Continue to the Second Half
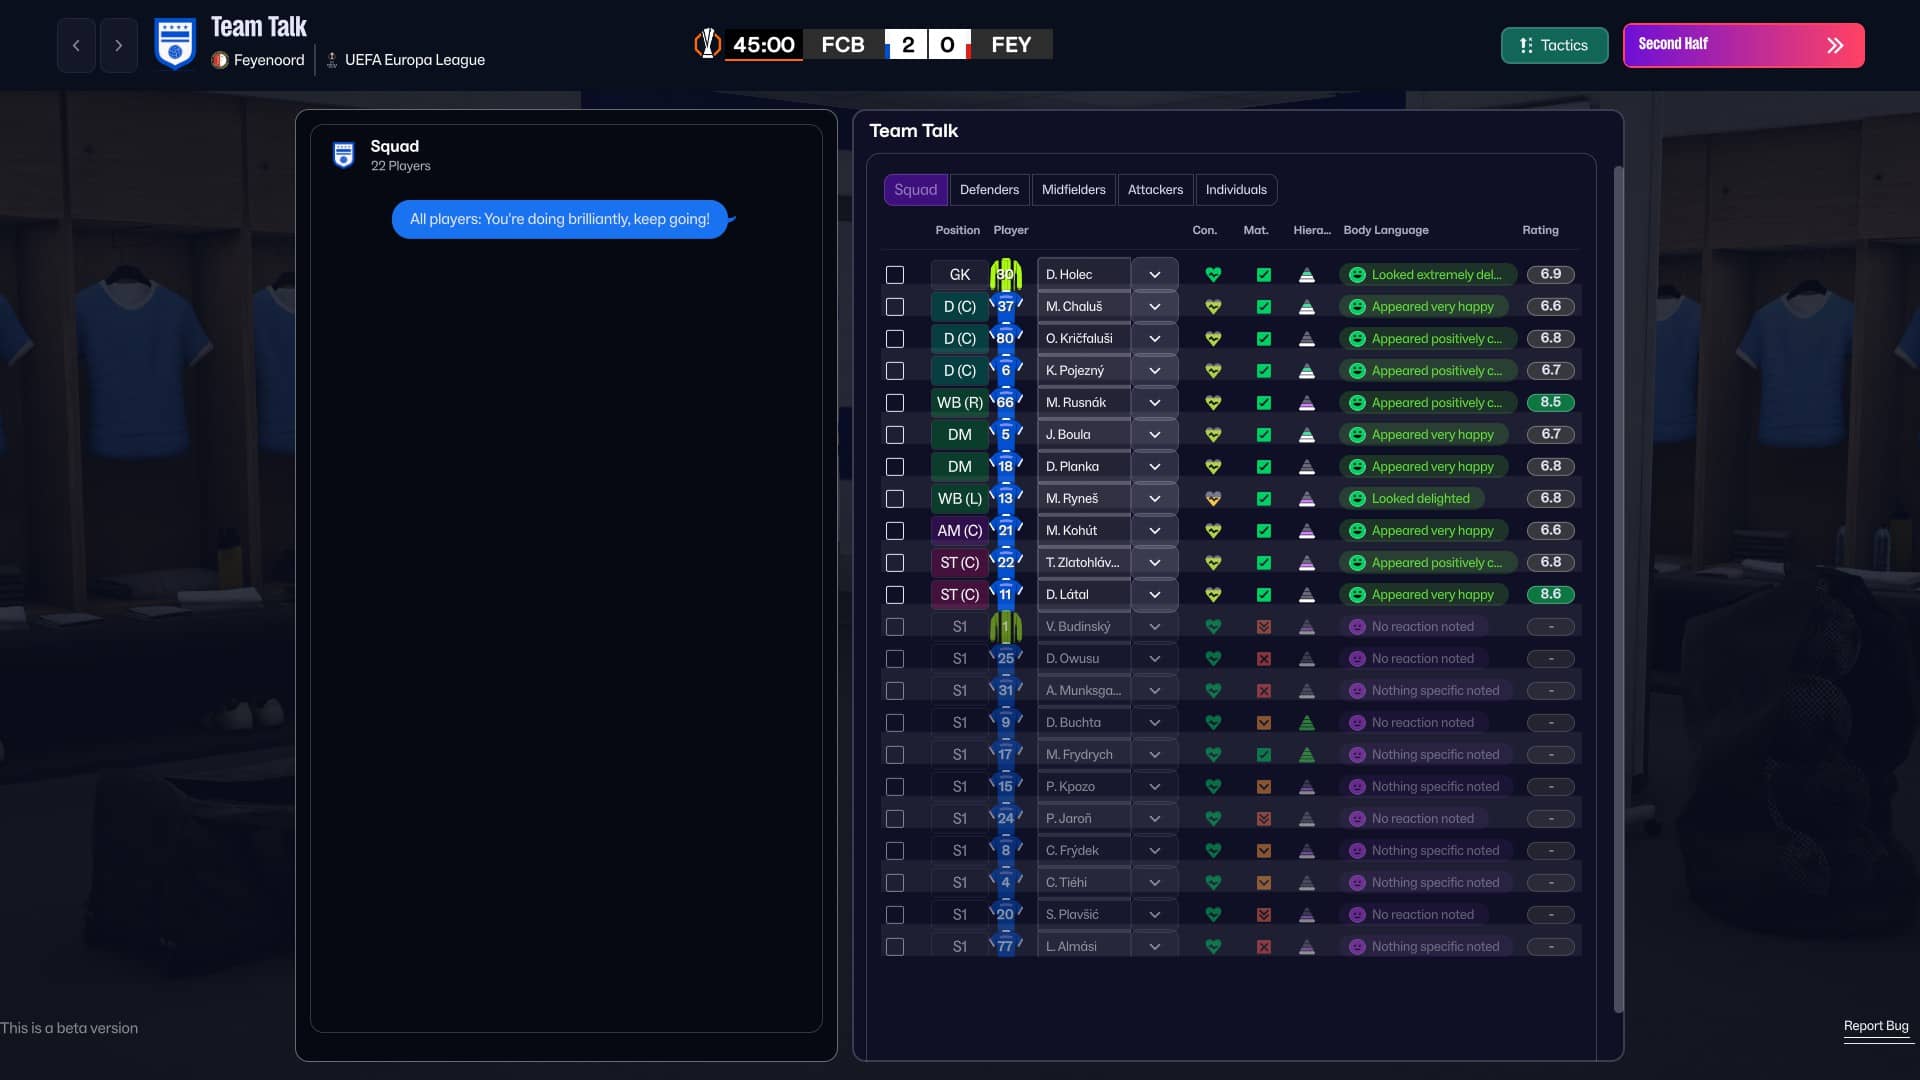1920x1080 pixels. [x=1743, y=45]
